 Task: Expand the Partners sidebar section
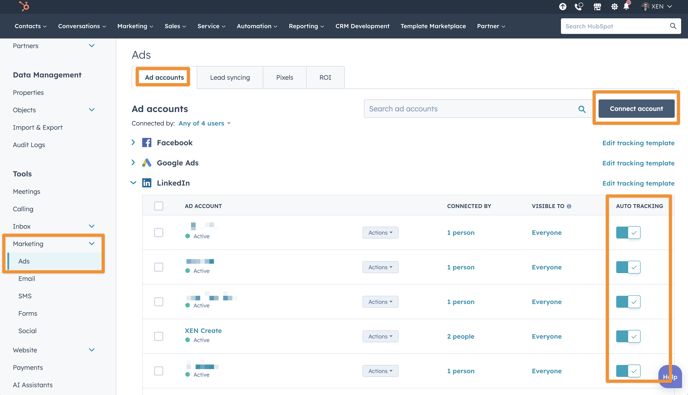click(x=91, y=46)
